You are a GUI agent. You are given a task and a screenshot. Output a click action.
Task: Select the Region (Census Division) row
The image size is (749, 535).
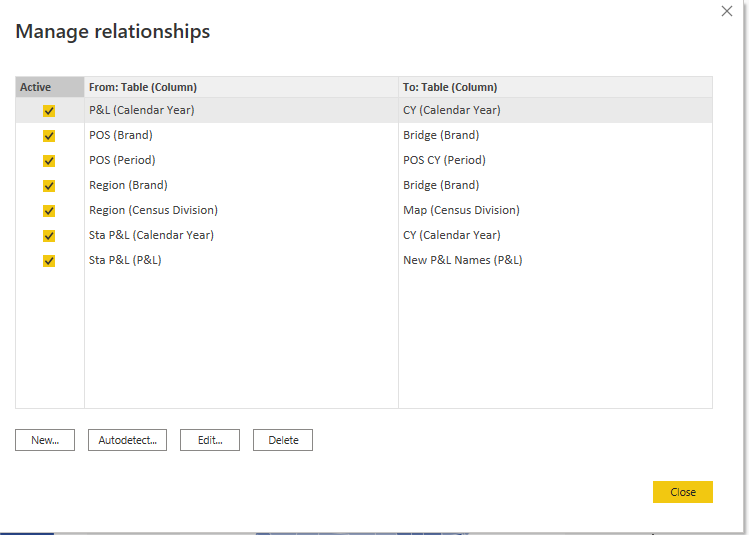point(364,210)
